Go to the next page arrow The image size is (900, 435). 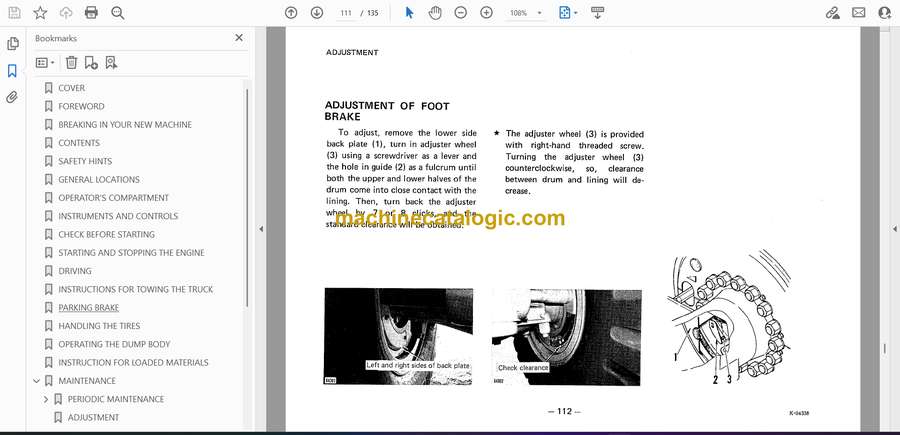tap(317, 13)
